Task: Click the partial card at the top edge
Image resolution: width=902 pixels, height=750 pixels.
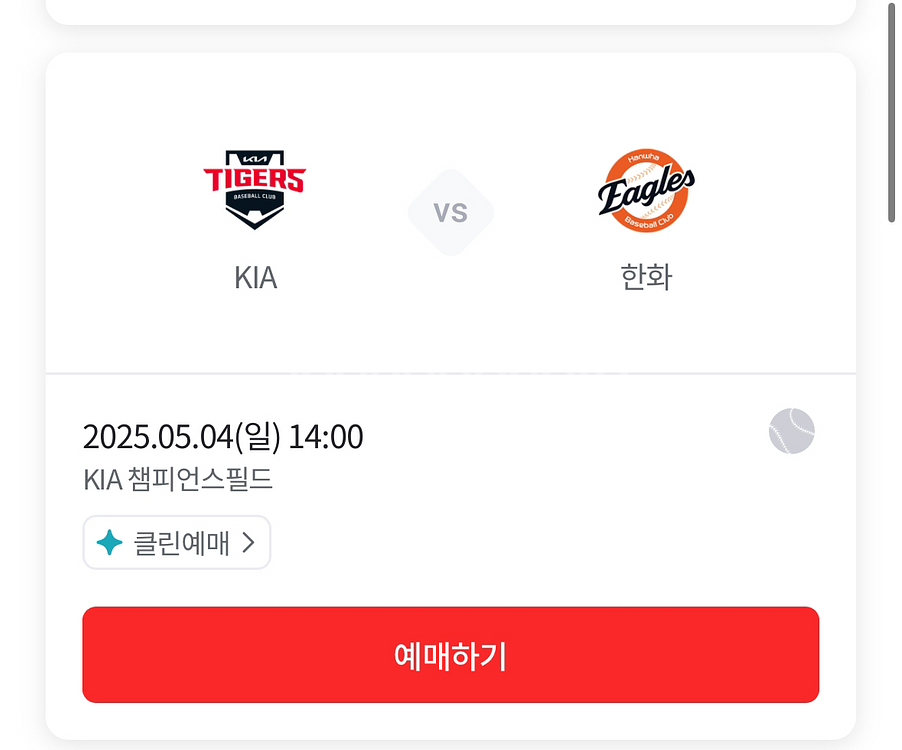Action: point(450,10)
